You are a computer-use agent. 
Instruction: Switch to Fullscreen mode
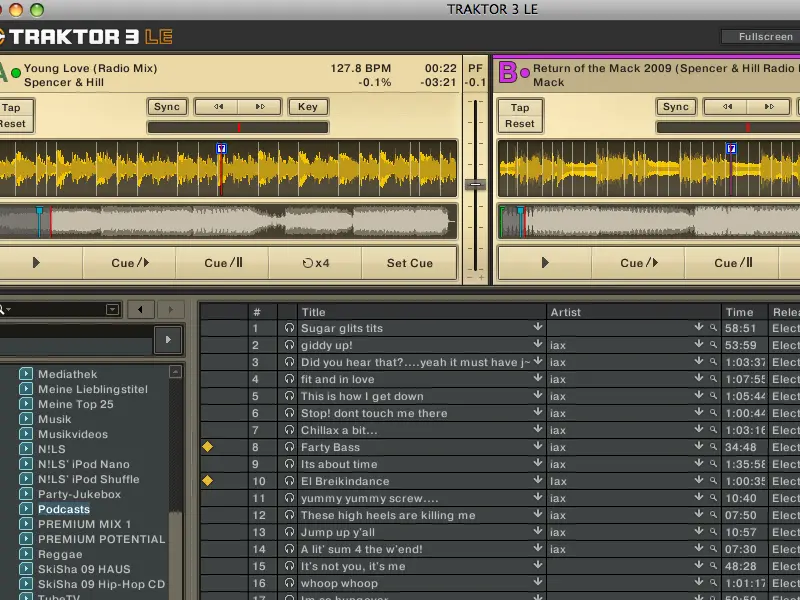765,37
